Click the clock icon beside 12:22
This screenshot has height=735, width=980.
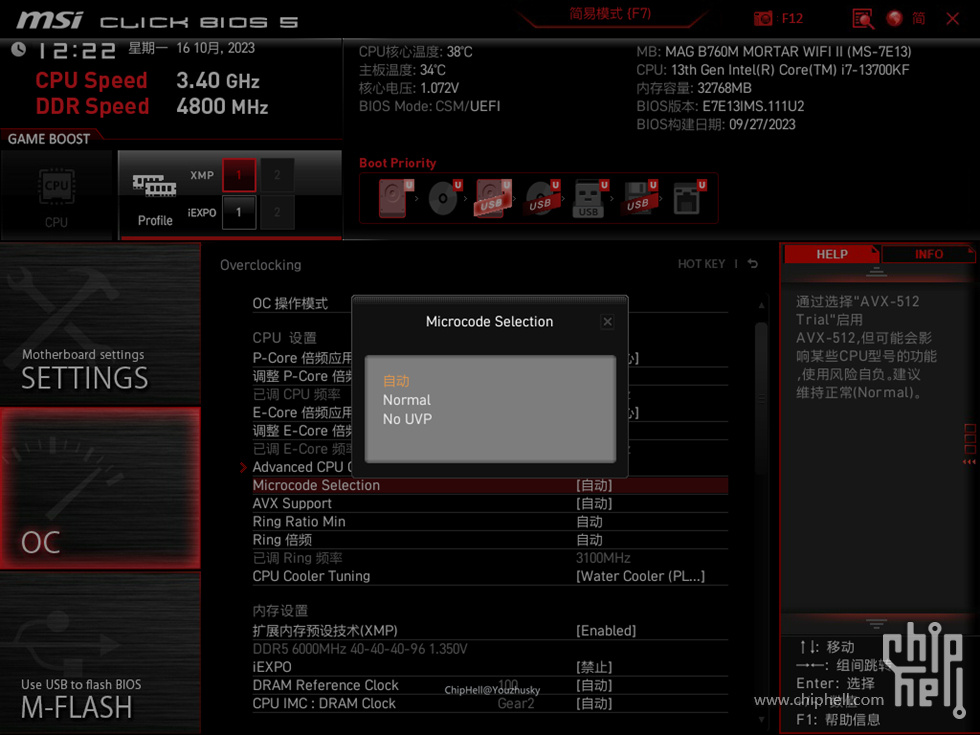click(18, 49)
